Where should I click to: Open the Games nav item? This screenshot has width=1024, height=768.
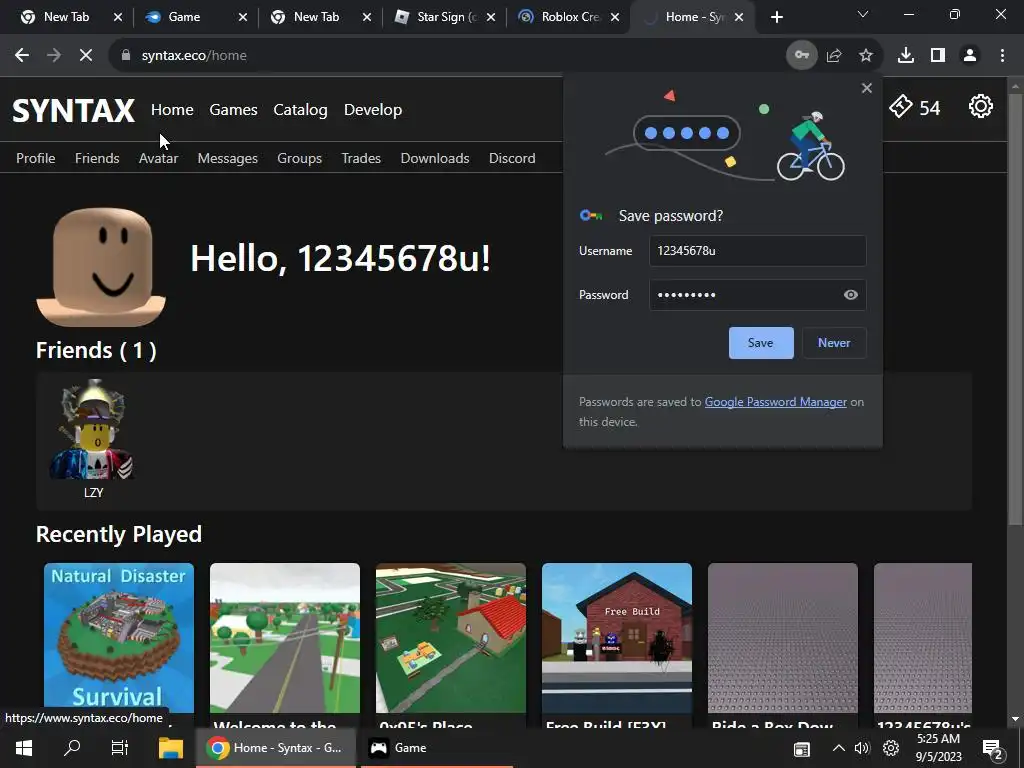(x=233, y=110)
